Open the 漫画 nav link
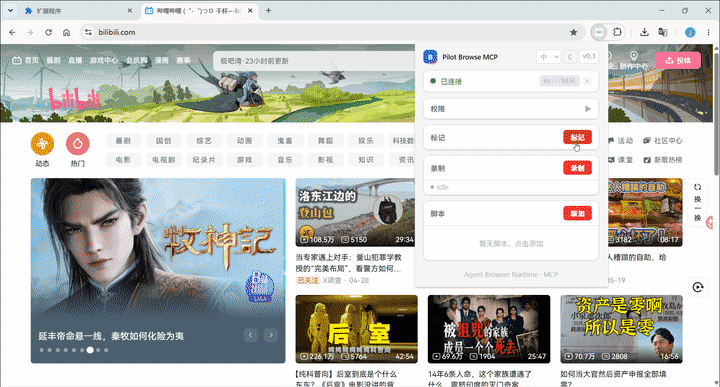This screenshot has width=720, height=387. click(x=162, y=60)
